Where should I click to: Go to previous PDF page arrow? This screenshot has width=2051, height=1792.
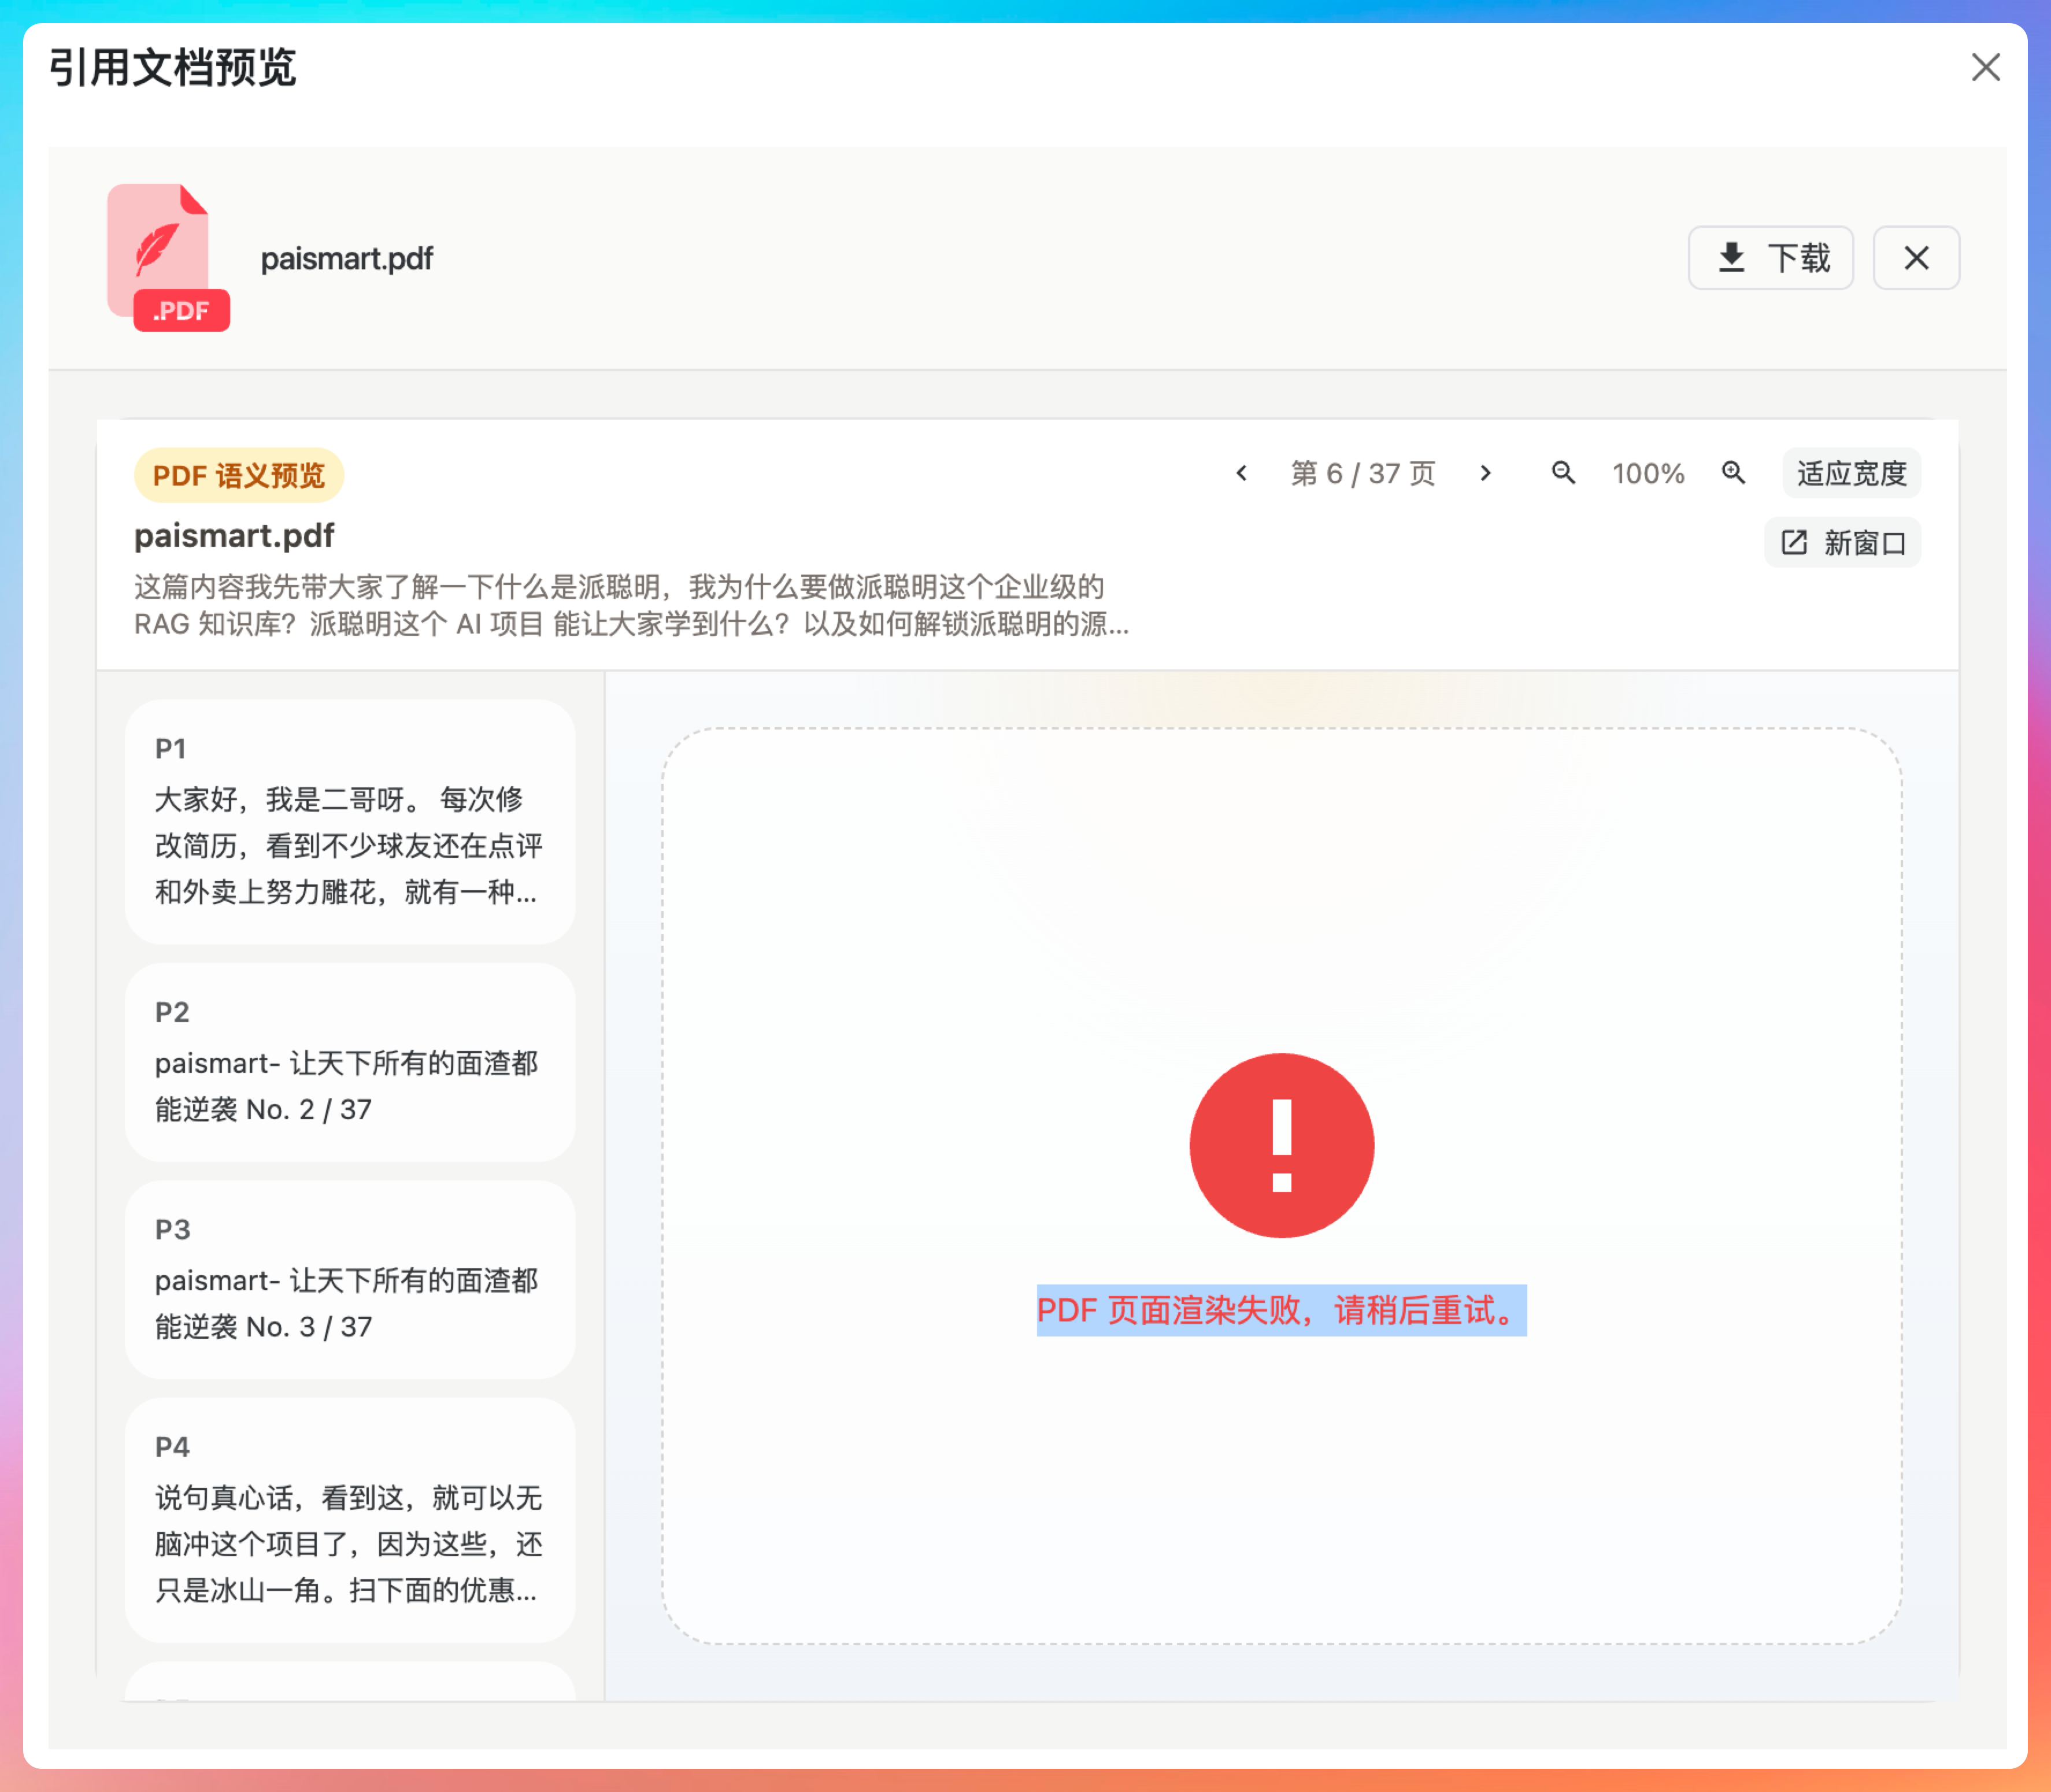[1241, 473]
